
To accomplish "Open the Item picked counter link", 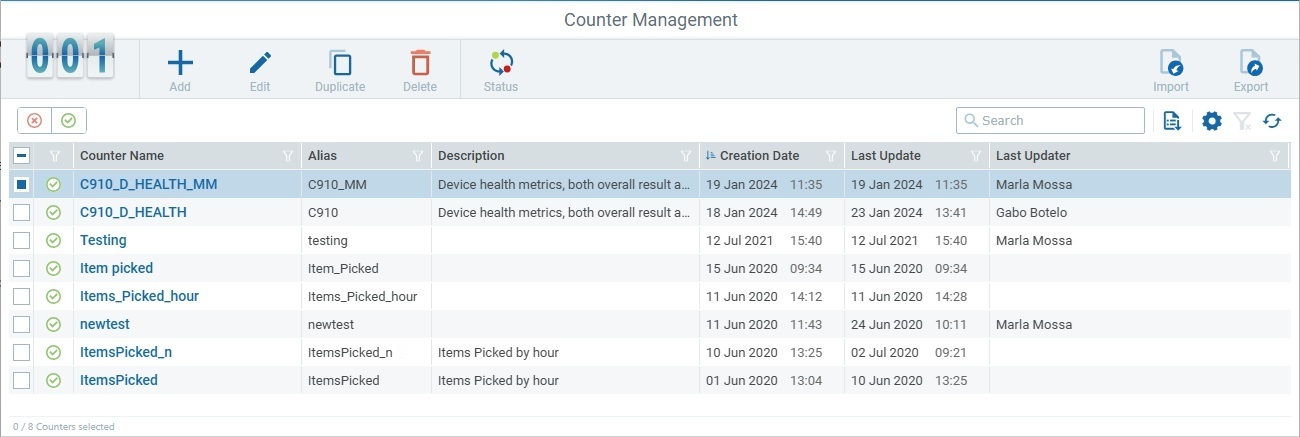I will click(x=116, y=268).
